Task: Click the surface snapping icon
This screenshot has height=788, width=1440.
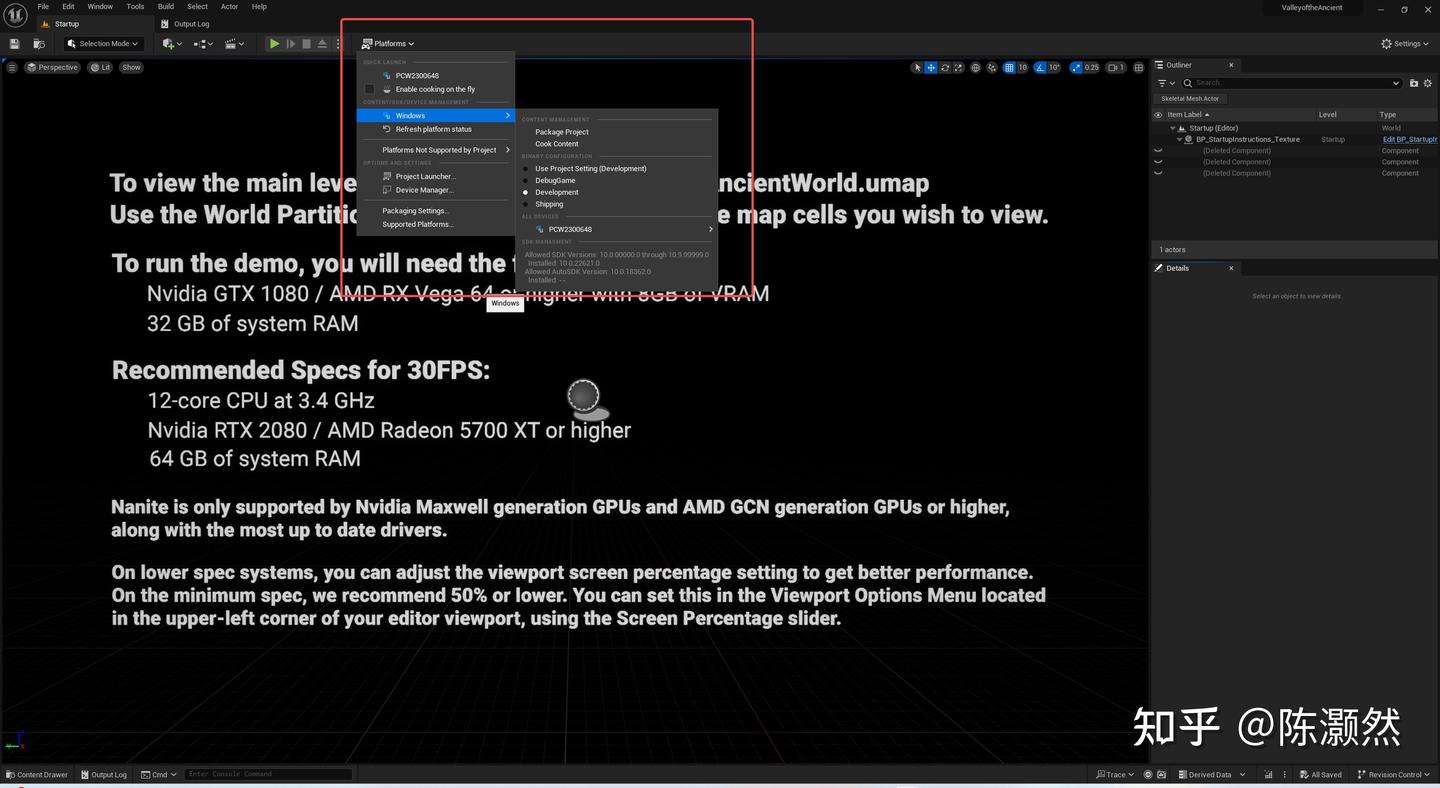Action: pos(992,68)
